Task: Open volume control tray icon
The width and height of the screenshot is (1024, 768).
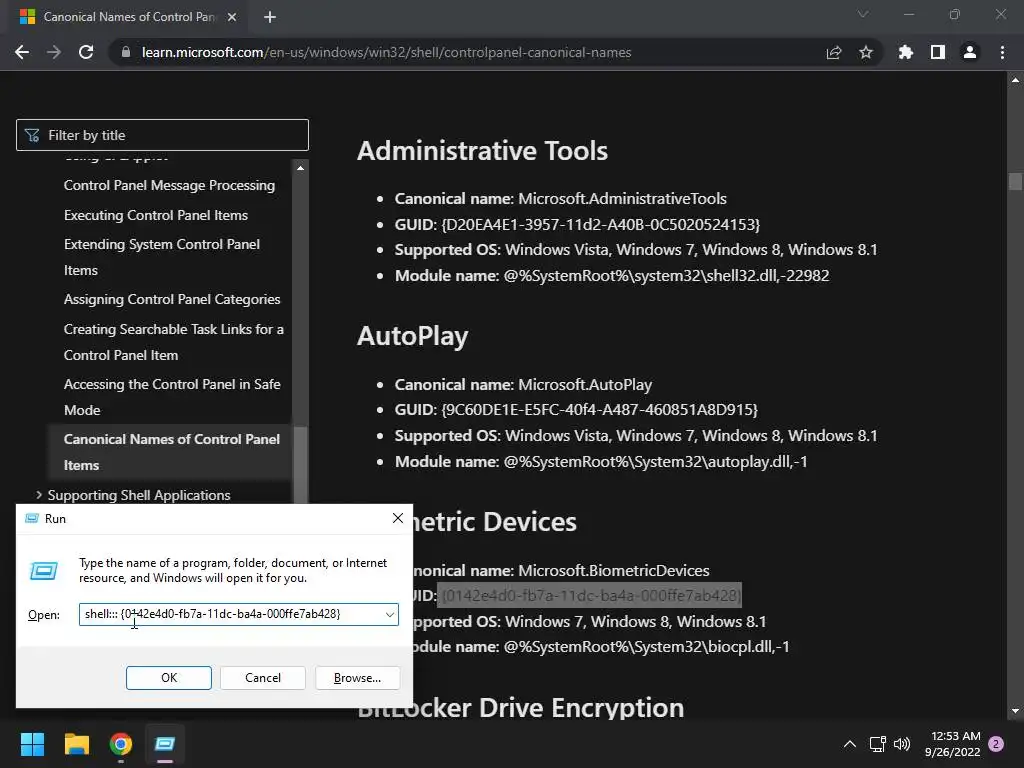Action: click(902, 744)
